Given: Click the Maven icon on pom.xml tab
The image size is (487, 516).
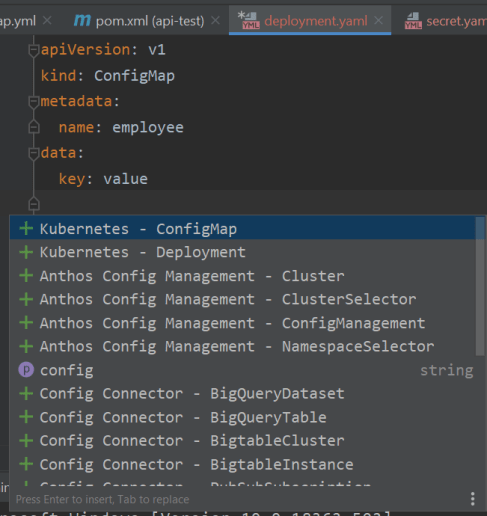Looking at the screenshot, I should 82,21.
